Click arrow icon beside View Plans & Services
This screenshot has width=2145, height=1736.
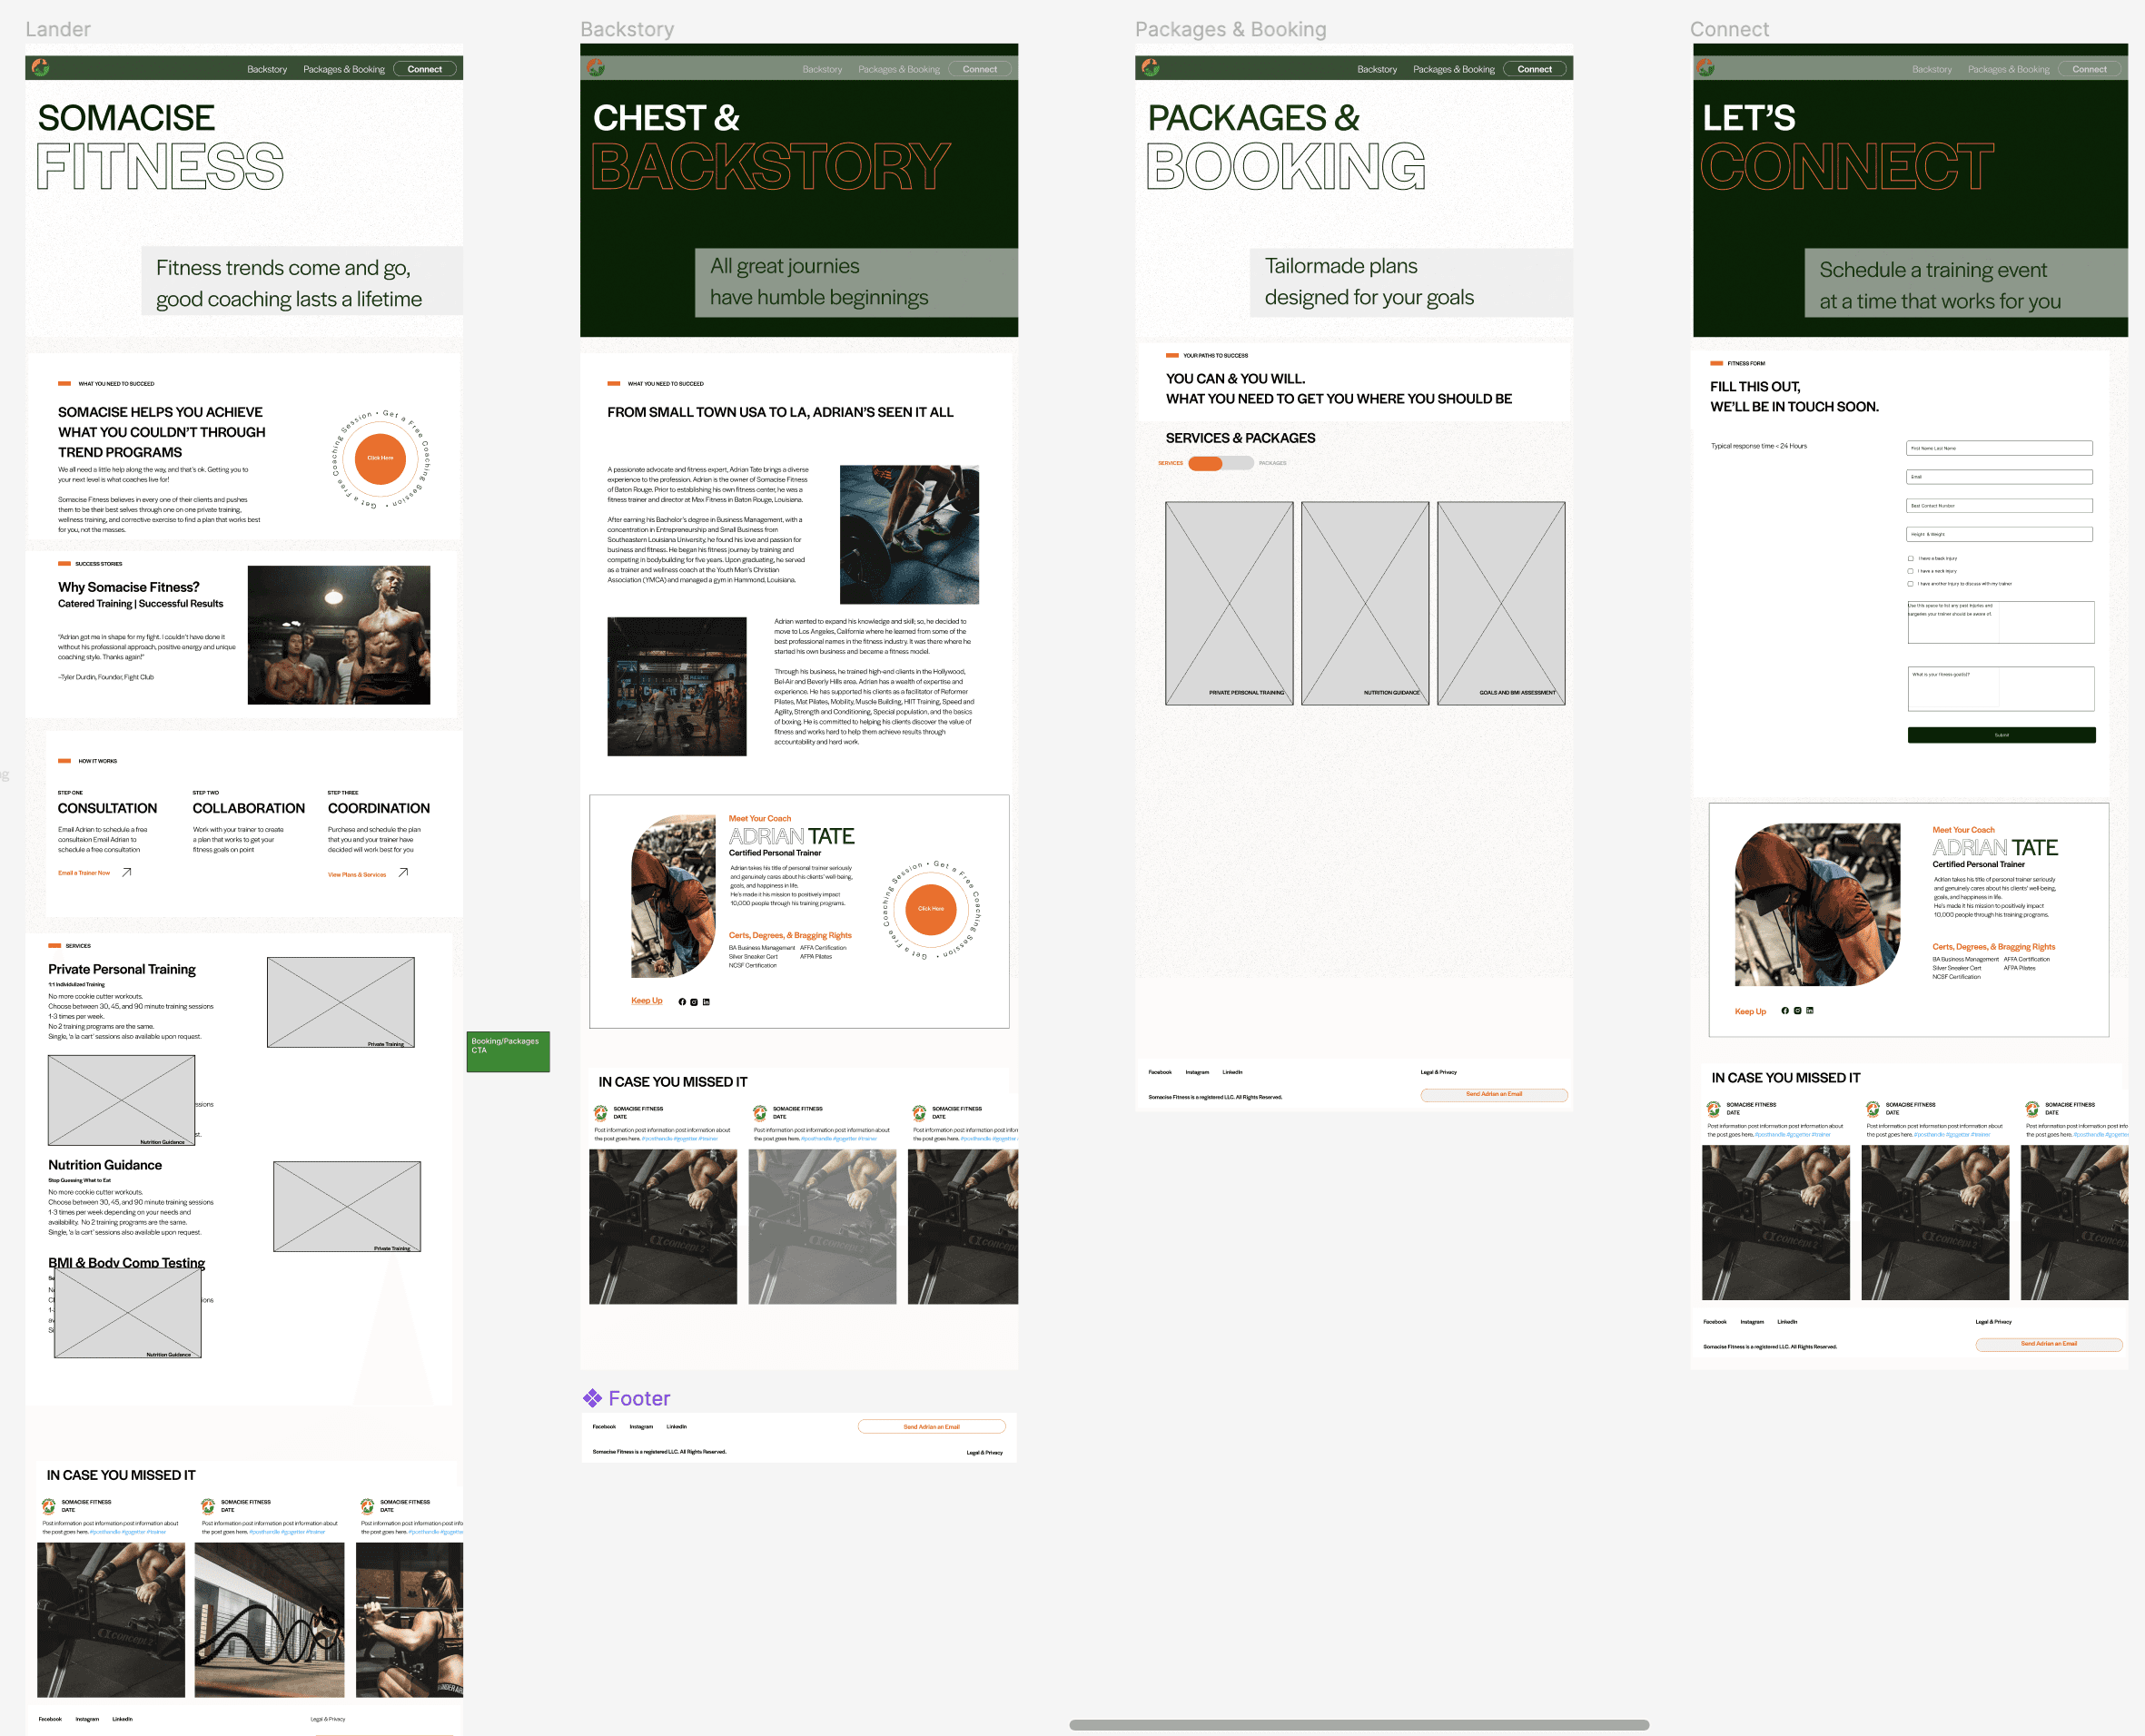pyautogui.click(x=403, y=872)
